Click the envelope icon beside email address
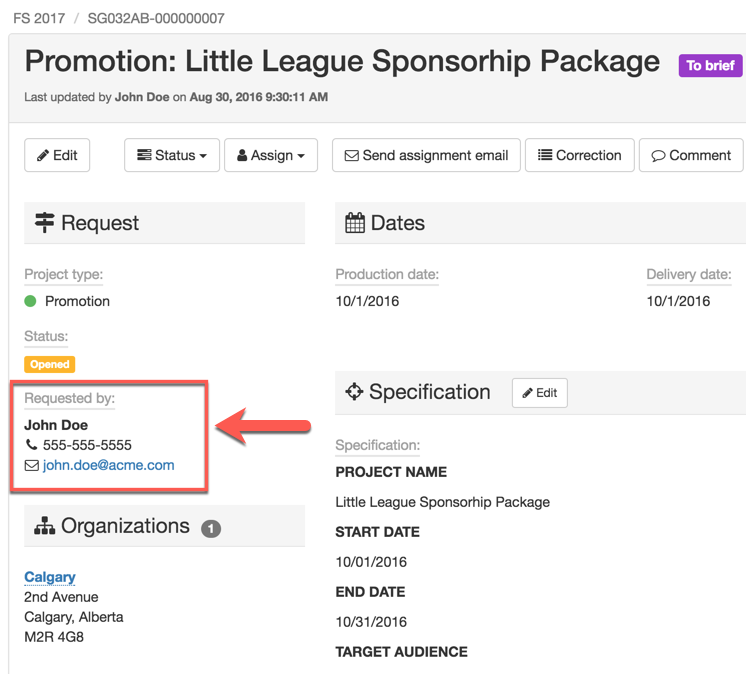746x674 pixels. (32, 465)
